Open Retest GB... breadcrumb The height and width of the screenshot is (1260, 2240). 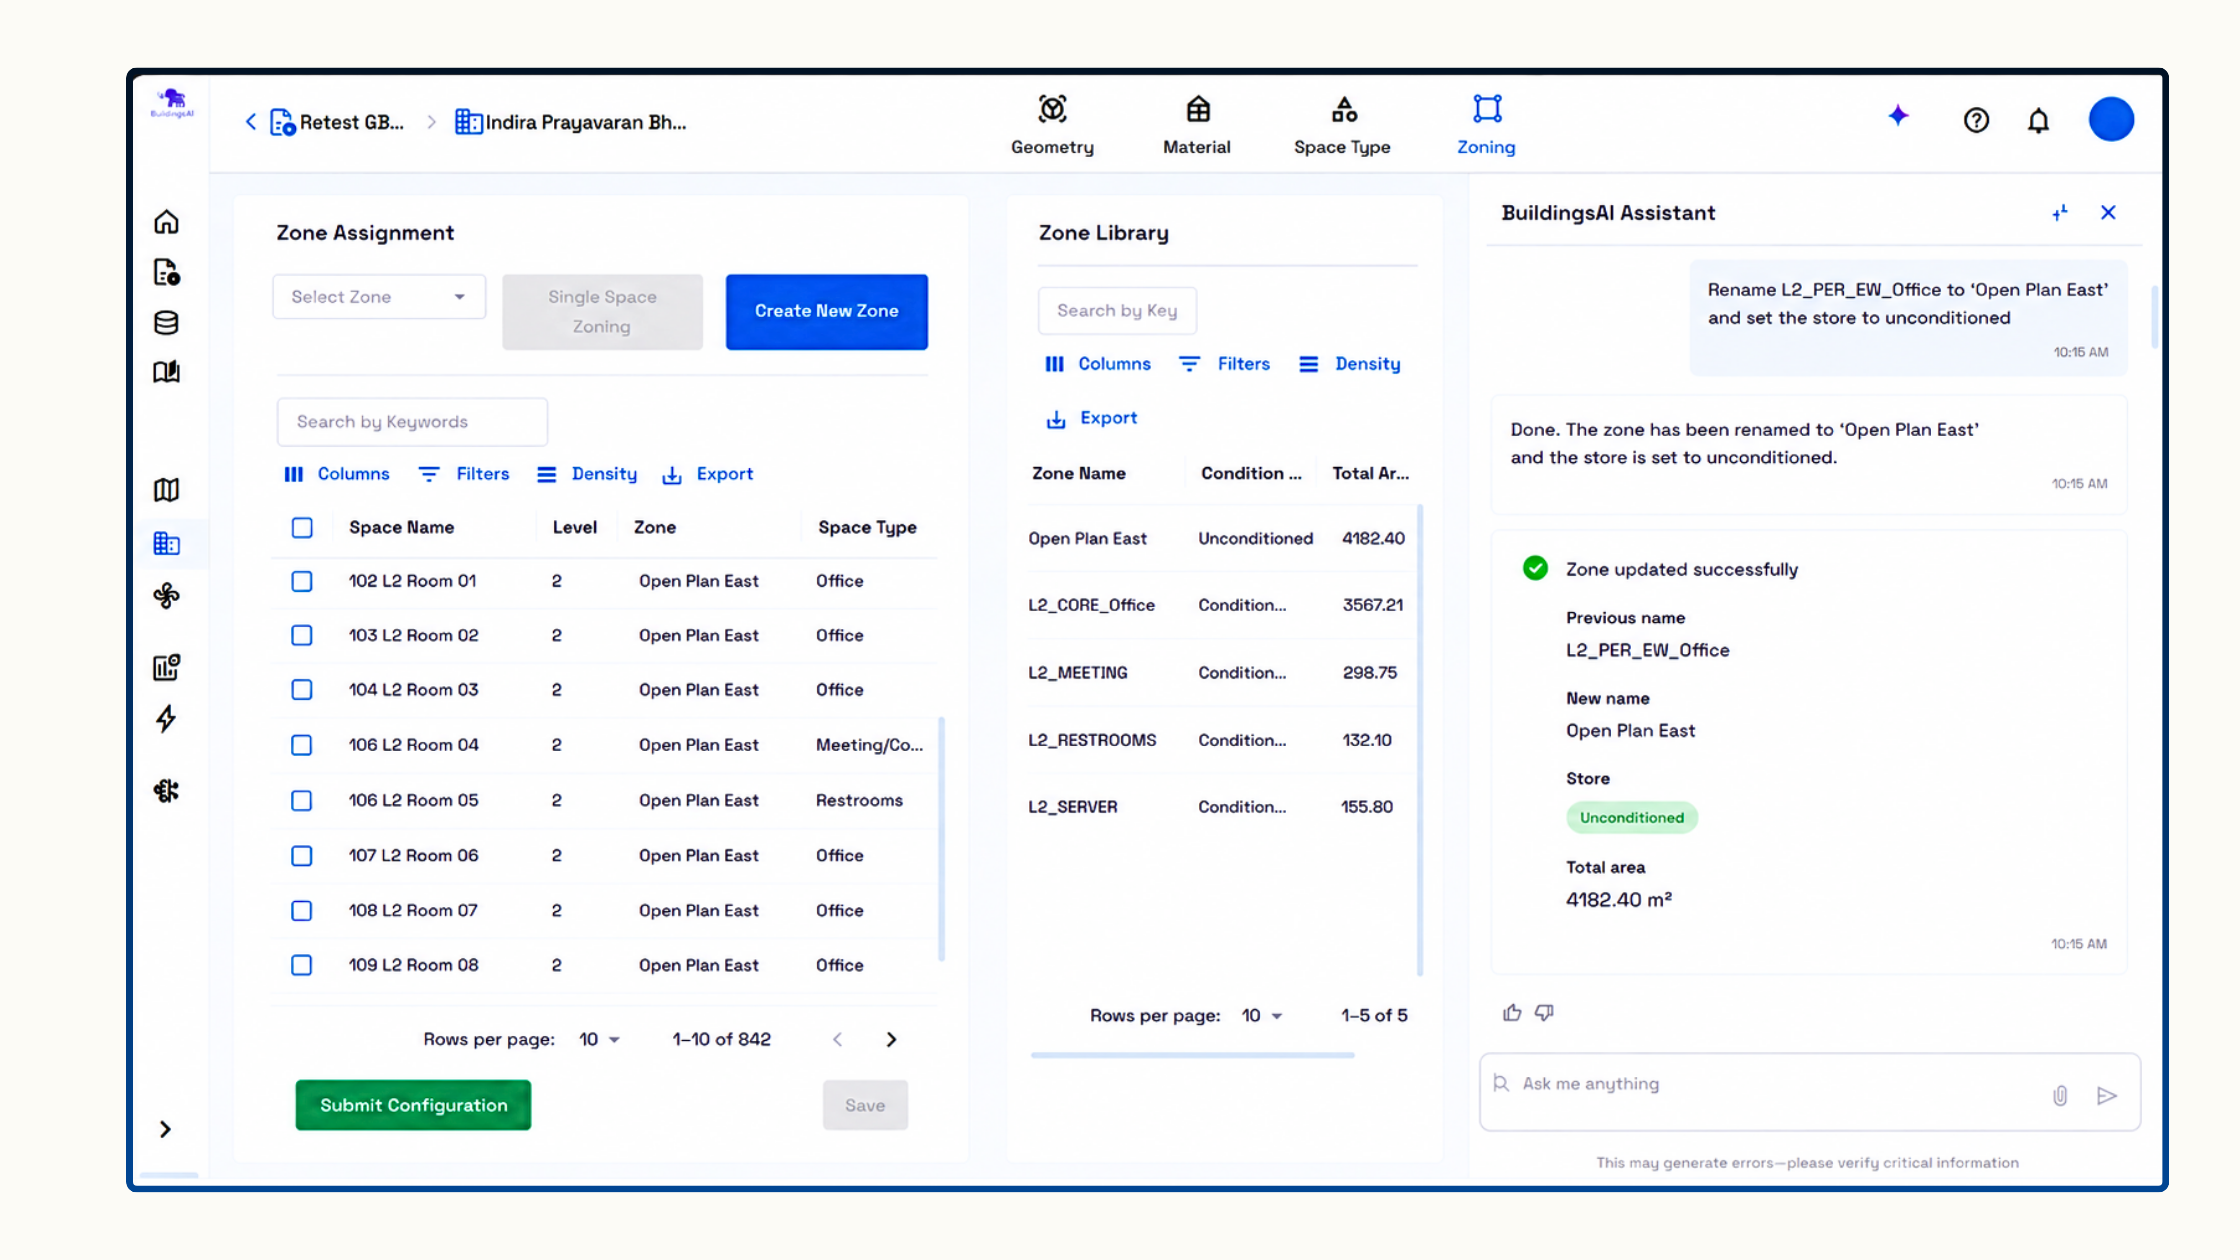(x=337, y=122)
